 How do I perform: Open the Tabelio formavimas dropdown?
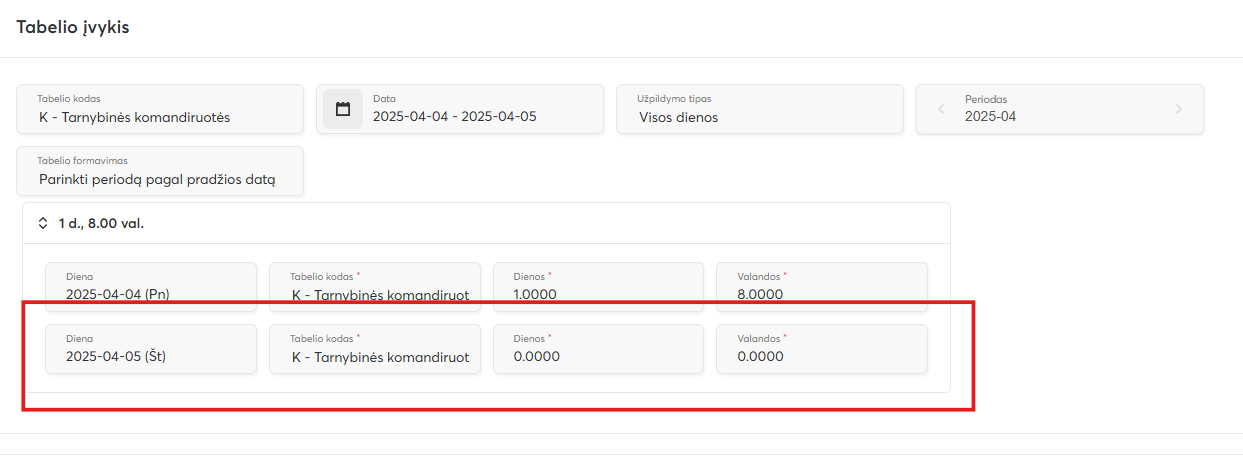160,171
